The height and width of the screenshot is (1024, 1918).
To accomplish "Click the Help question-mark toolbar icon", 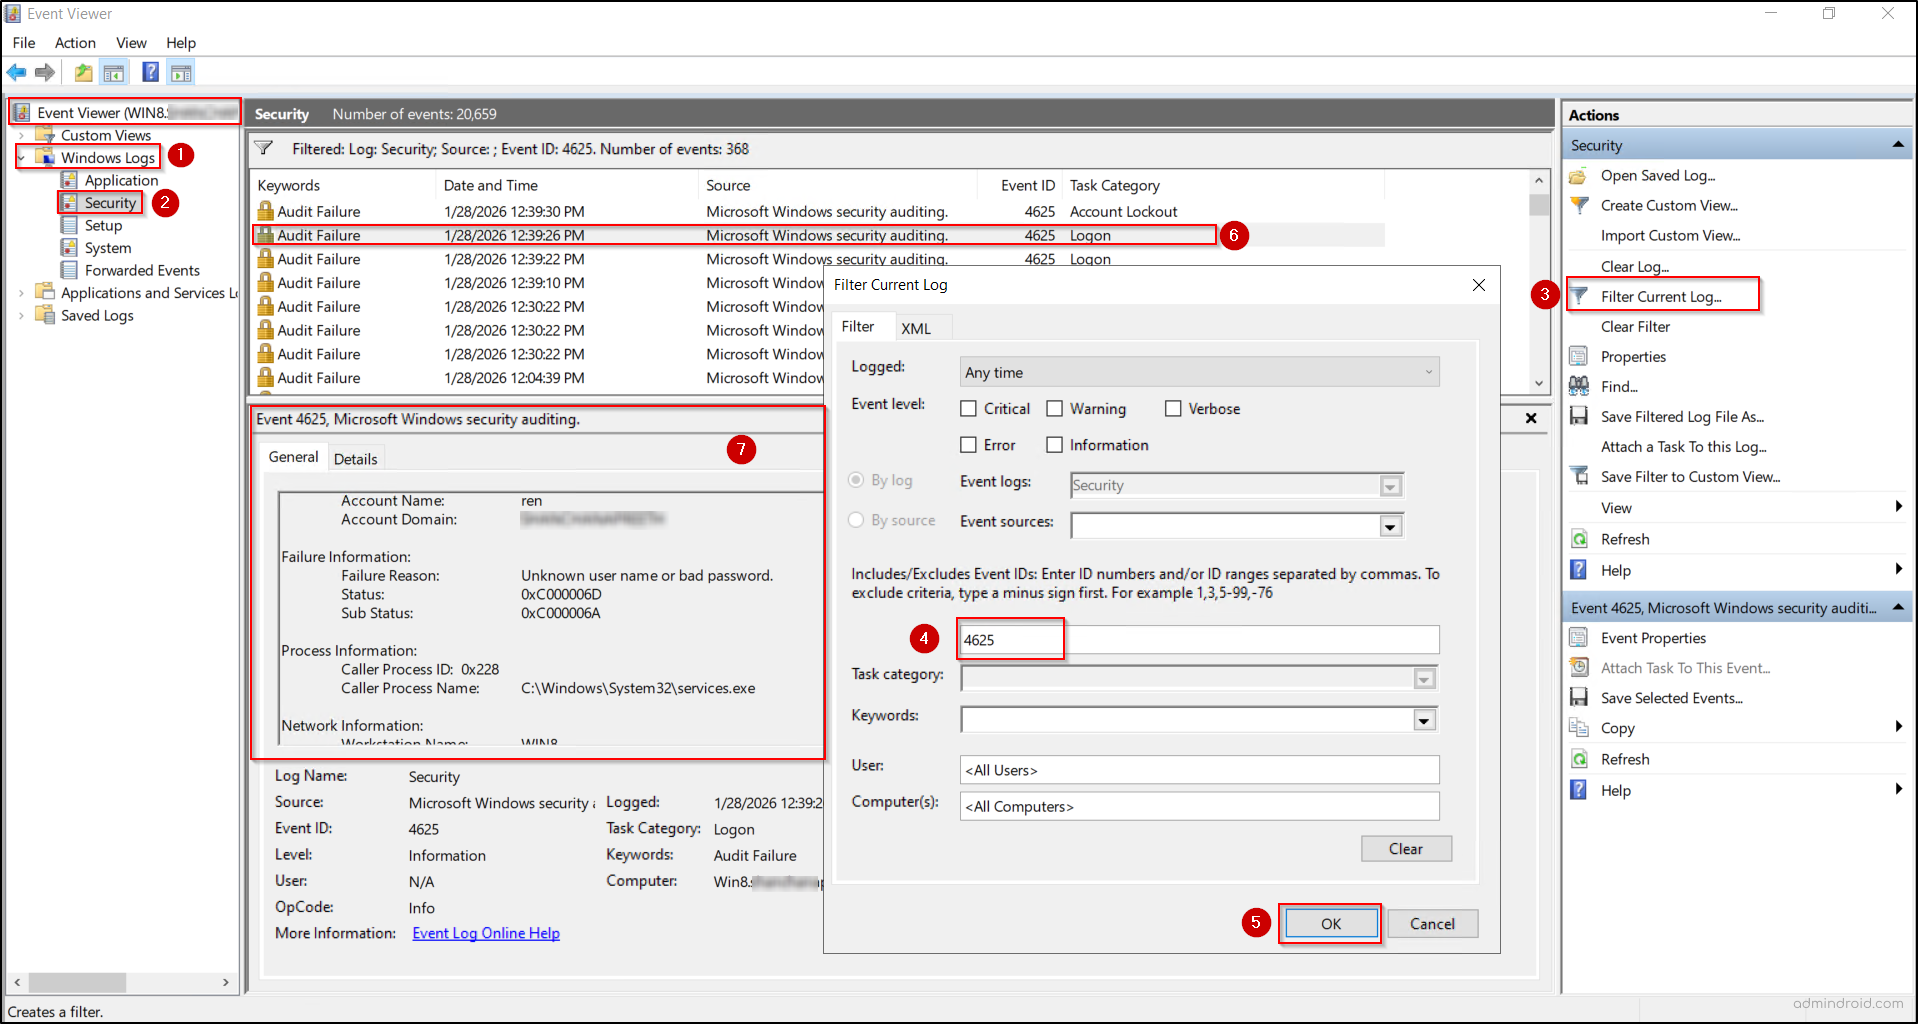I will tap(150, 72).
